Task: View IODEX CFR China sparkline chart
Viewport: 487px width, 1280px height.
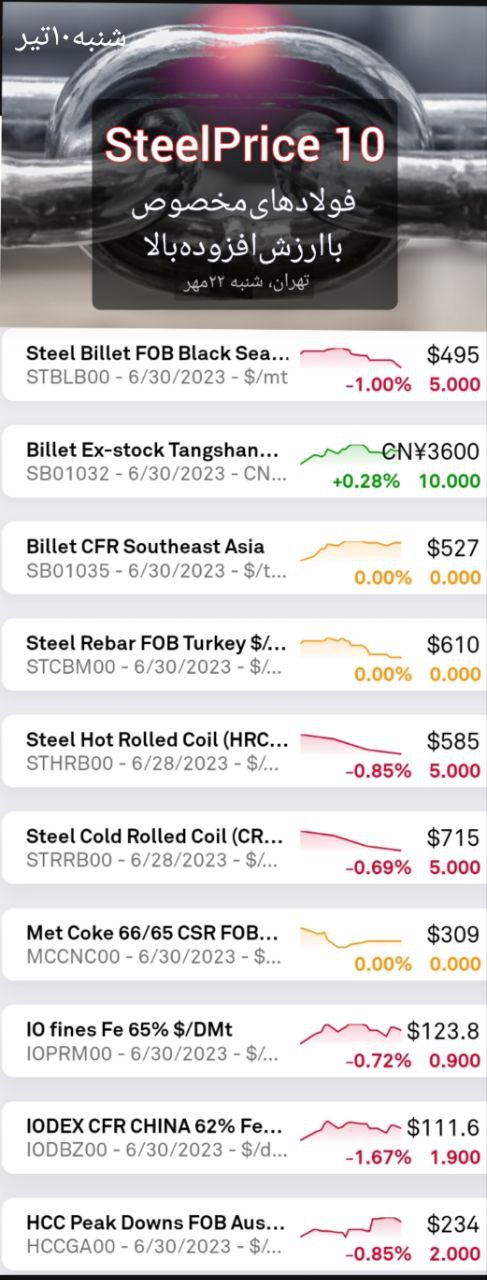Action: coord(351,1130)
